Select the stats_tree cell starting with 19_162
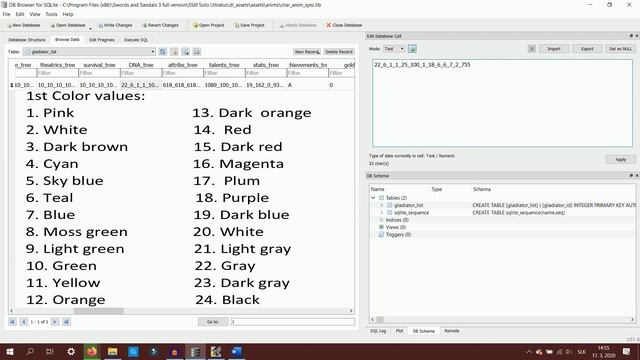The height and width of the screenshot is (360, 640). click(x=266, y=85)
